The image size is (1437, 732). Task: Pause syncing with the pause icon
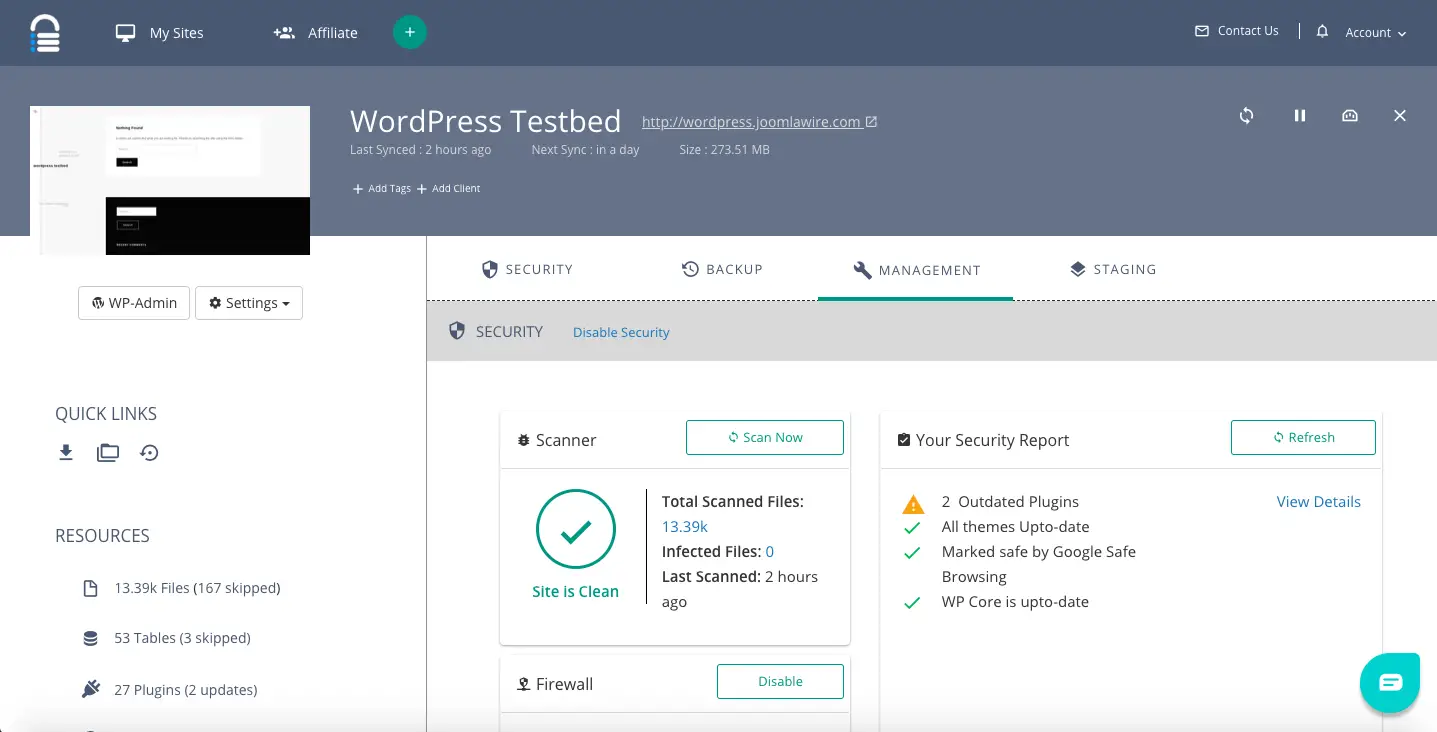click(1300, 116)
